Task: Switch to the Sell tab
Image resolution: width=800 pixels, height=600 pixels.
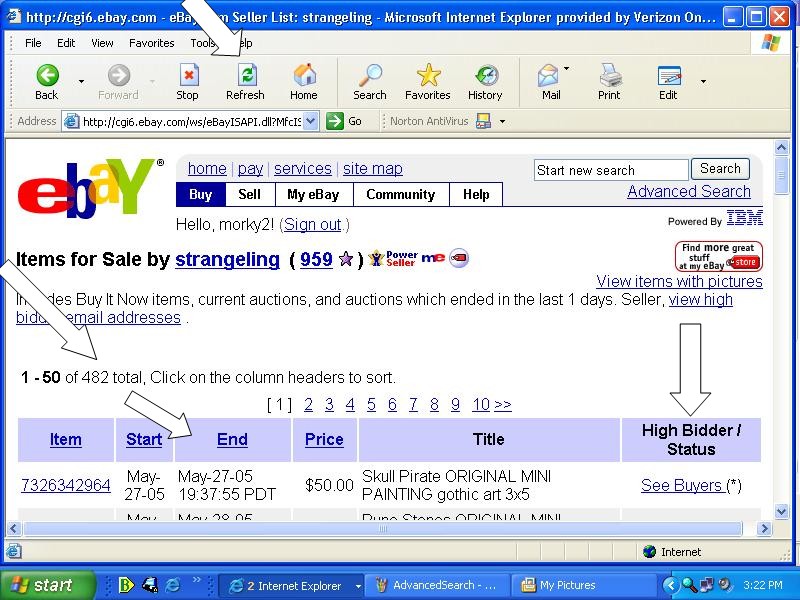Action: click(249, 194)
